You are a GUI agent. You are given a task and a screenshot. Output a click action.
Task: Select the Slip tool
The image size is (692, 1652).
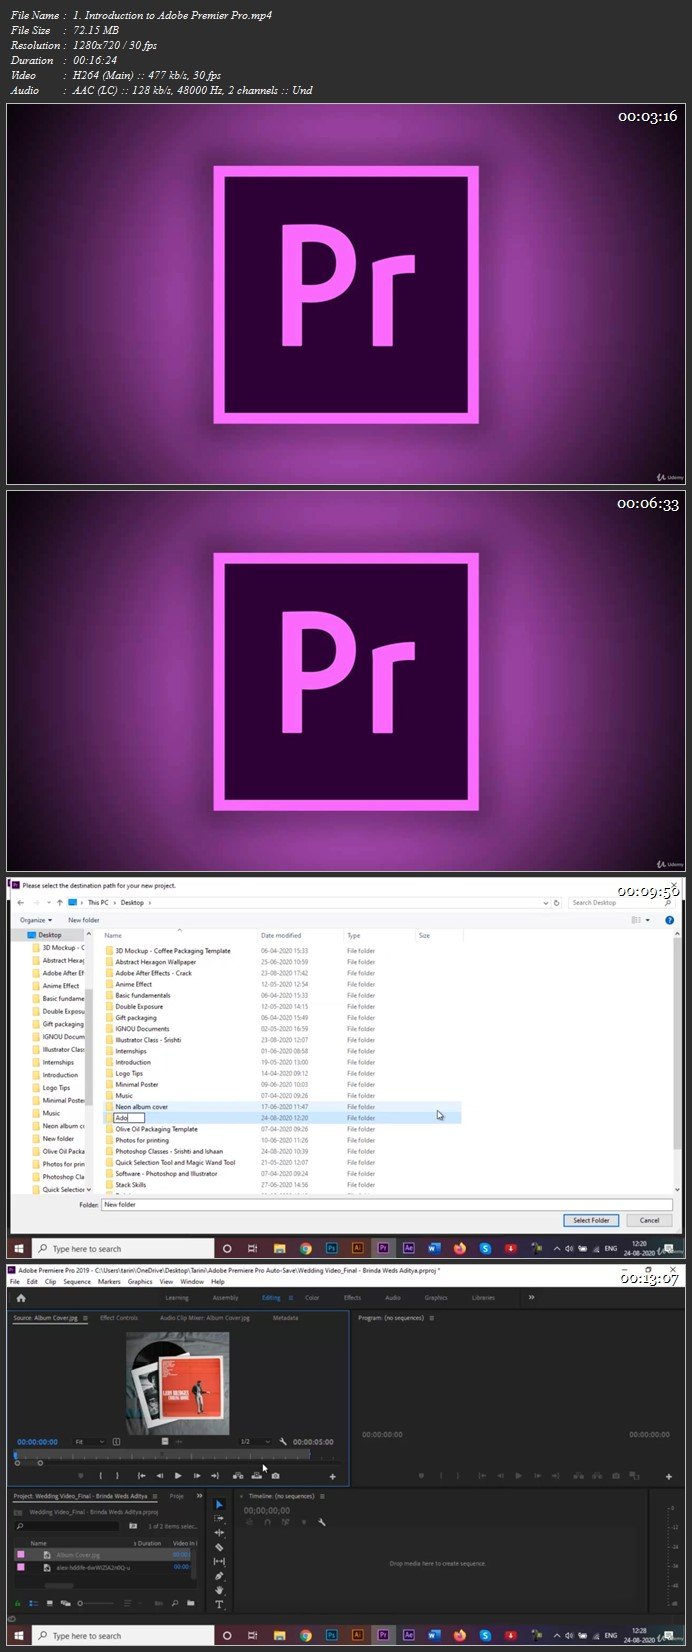click(x=220, y=1561)
